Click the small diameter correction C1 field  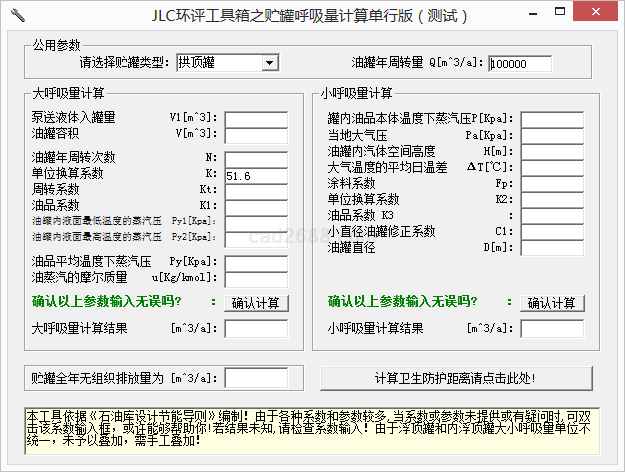(x=551, y=232)
